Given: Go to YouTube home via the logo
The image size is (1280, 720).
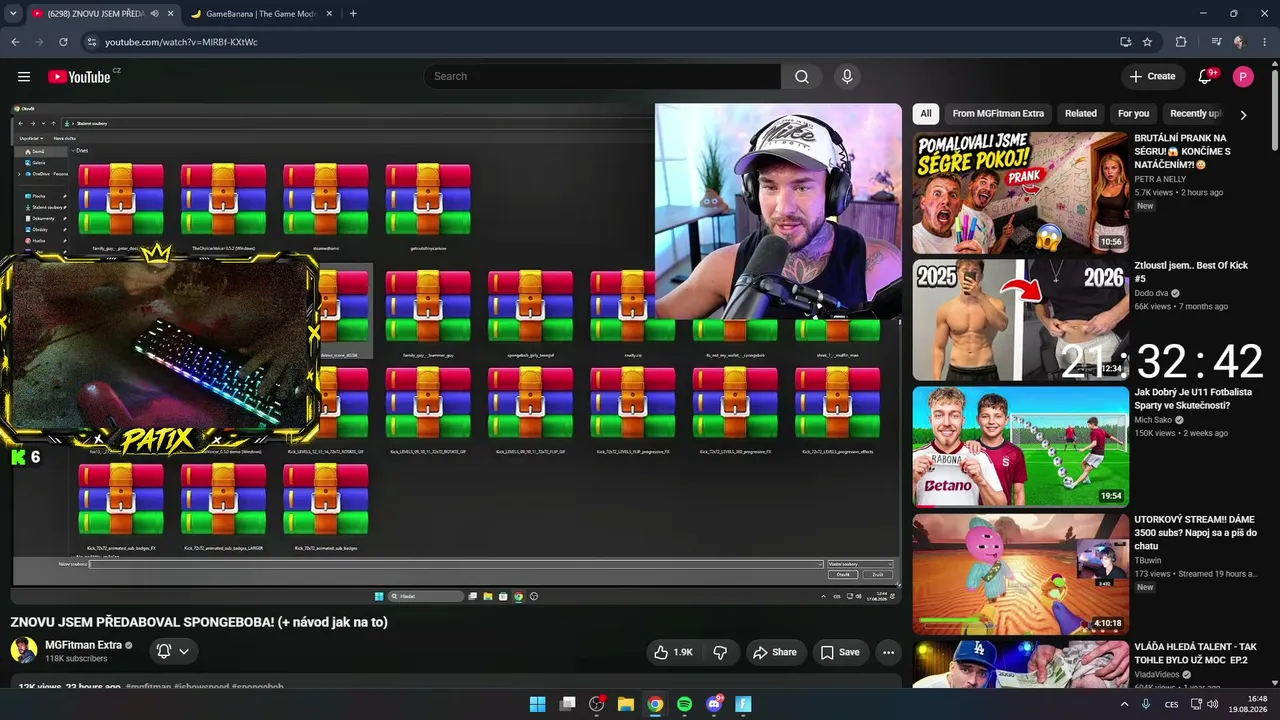Looking at the screenshot, I should click(79, 77).
